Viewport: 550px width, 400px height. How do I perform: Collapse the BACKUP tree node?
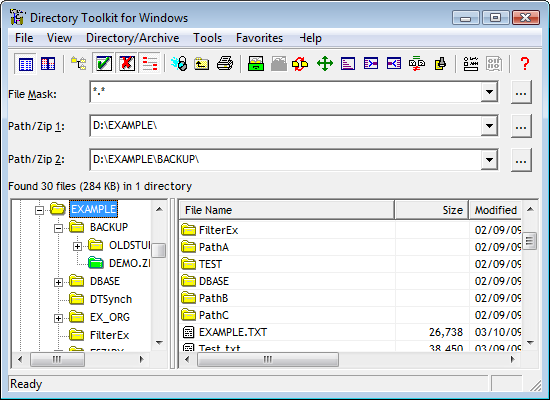click(59, 228)
